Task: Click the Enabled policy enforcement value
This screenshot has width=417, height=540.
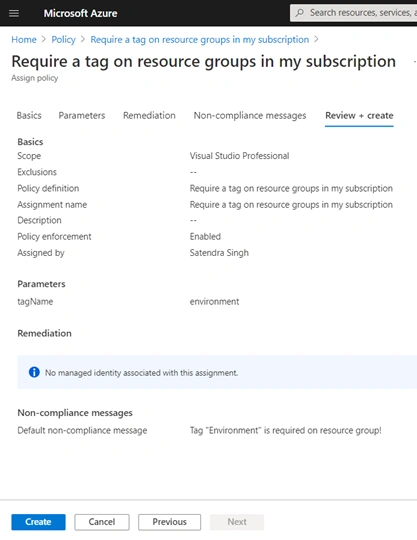Action: [x=205, y=237]
